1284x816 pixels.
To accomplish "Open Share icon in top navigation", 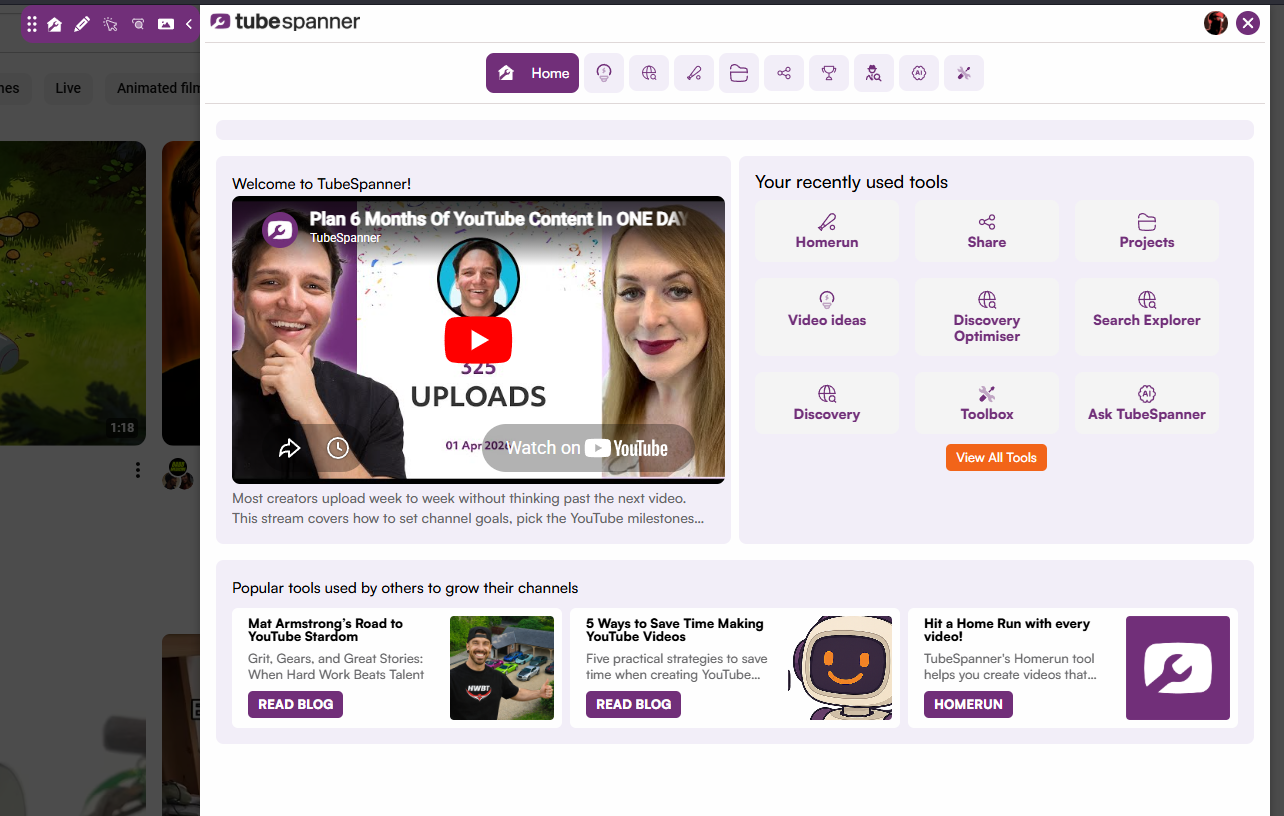I will [x=784, y=73].
